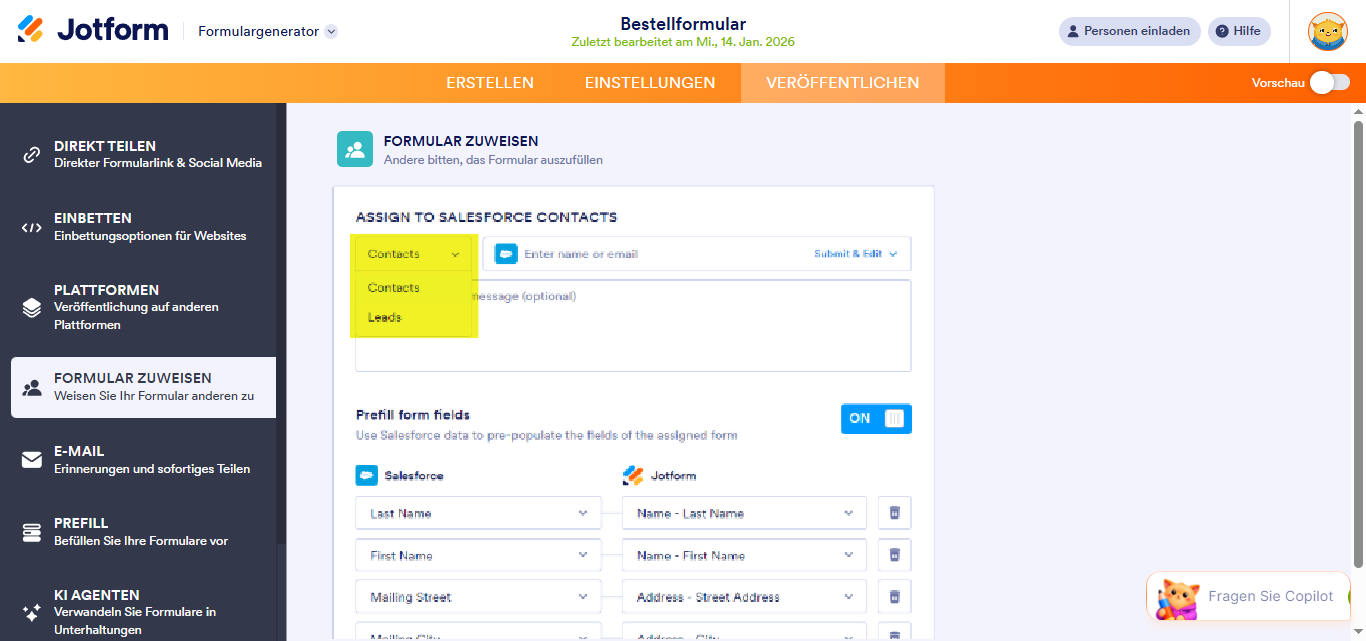Image resolution: width=1366 pixels, height=641 pixels.
Task: Open Plattformen section in sidebar
Action: coord(143,307)
